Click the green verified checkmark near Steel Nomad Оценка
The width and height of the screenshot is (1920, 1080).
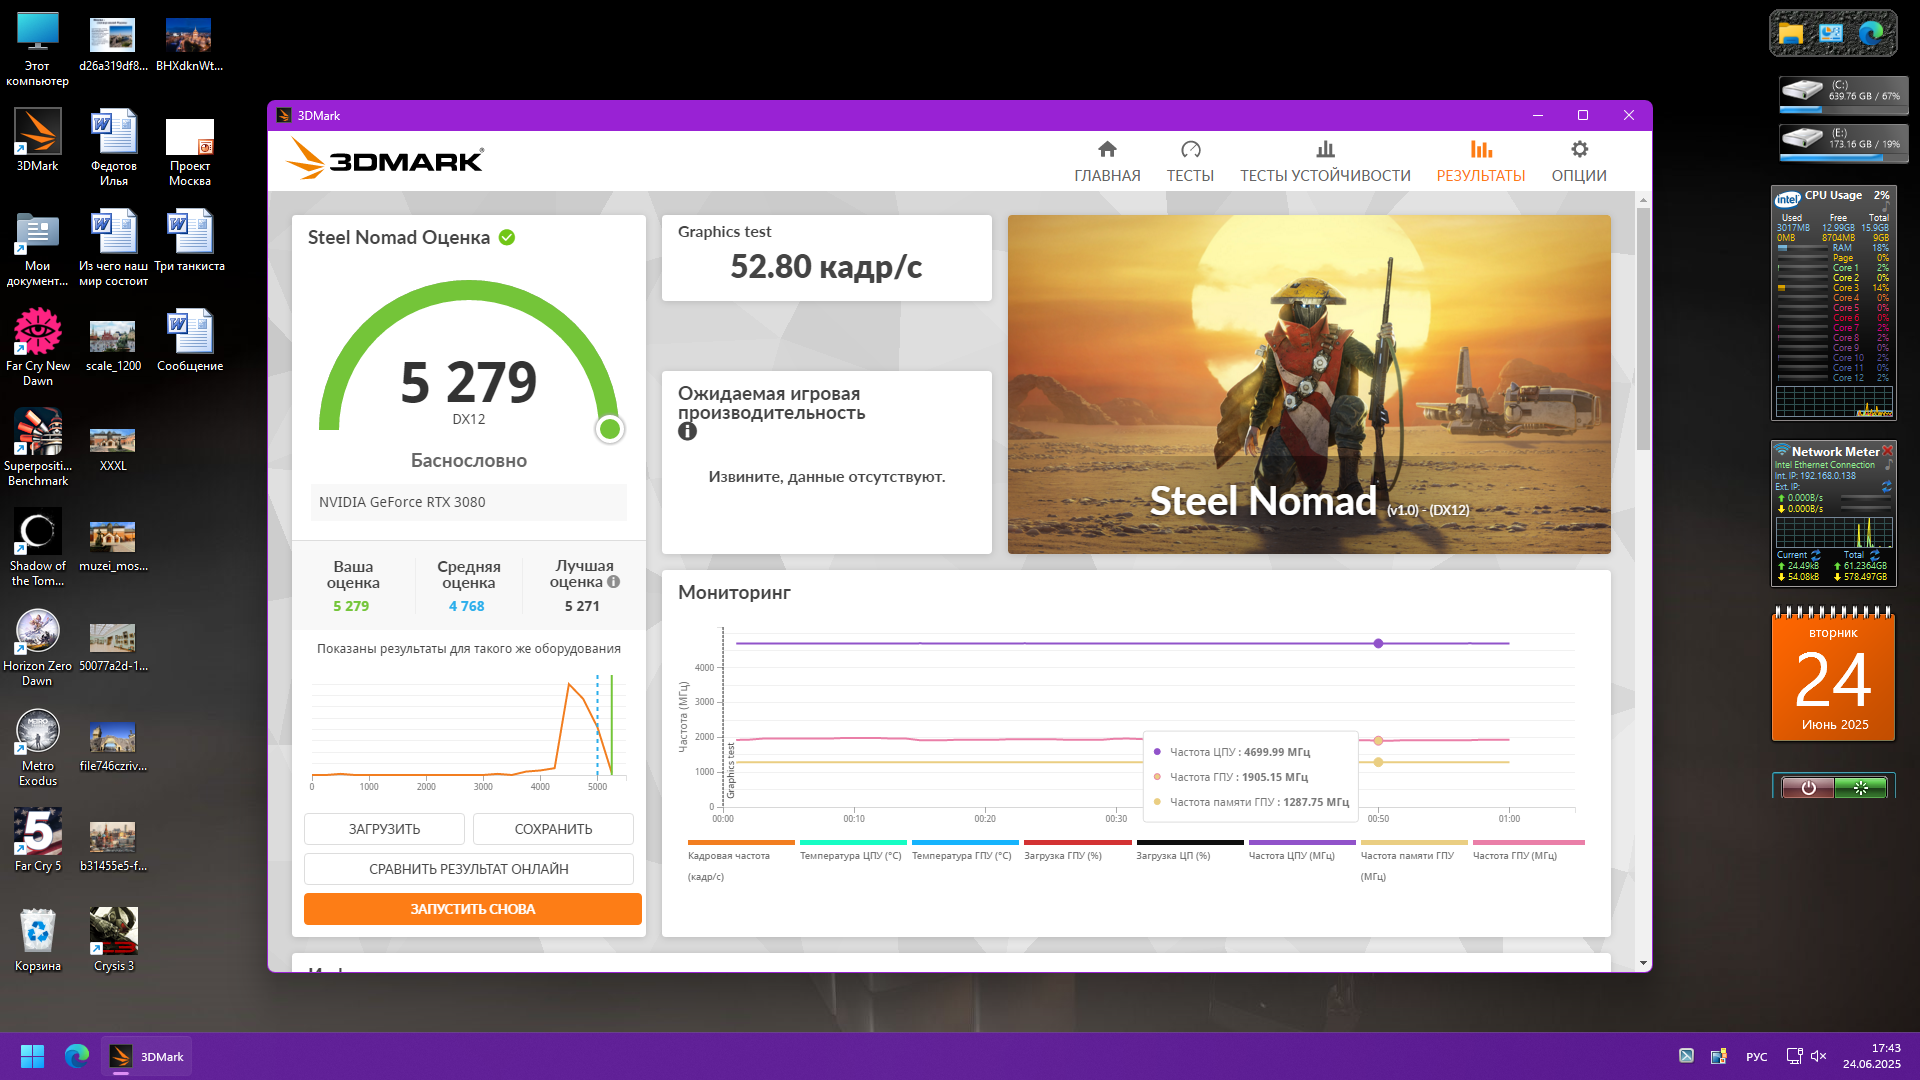point(507,238)
